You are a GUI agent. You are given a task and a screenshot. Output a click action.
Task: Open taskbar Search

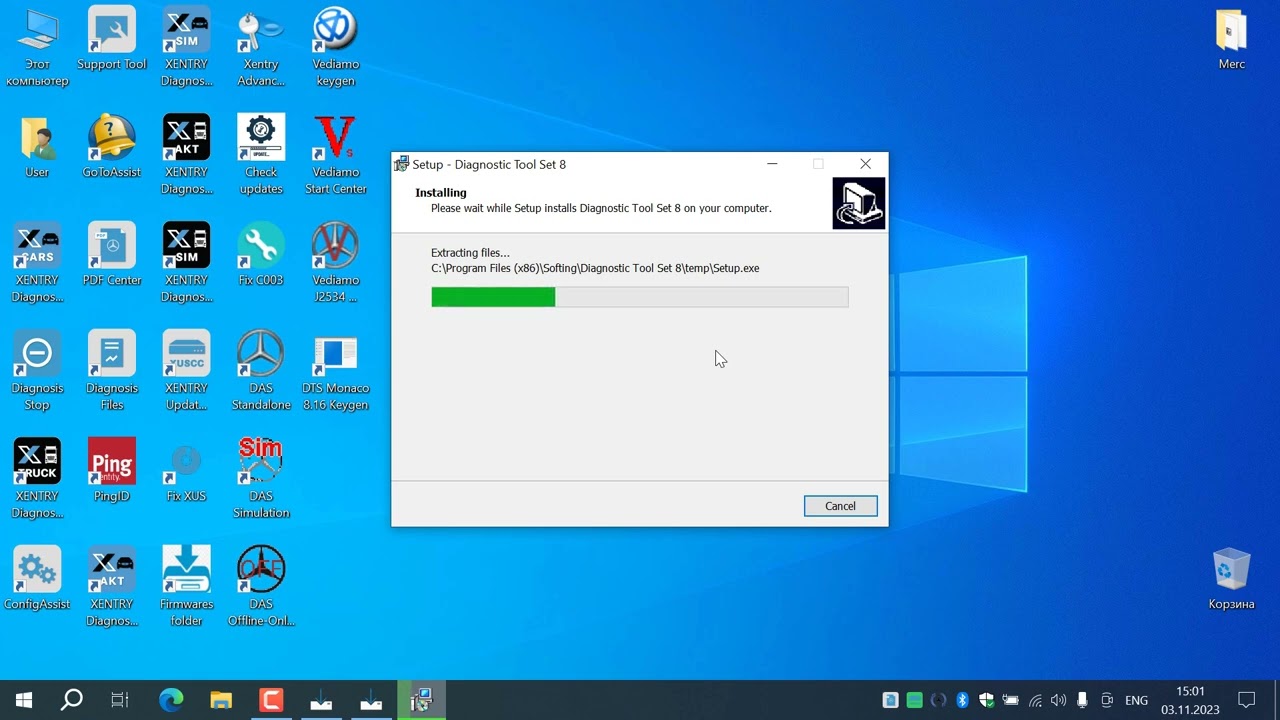click(x=72, y=700)
